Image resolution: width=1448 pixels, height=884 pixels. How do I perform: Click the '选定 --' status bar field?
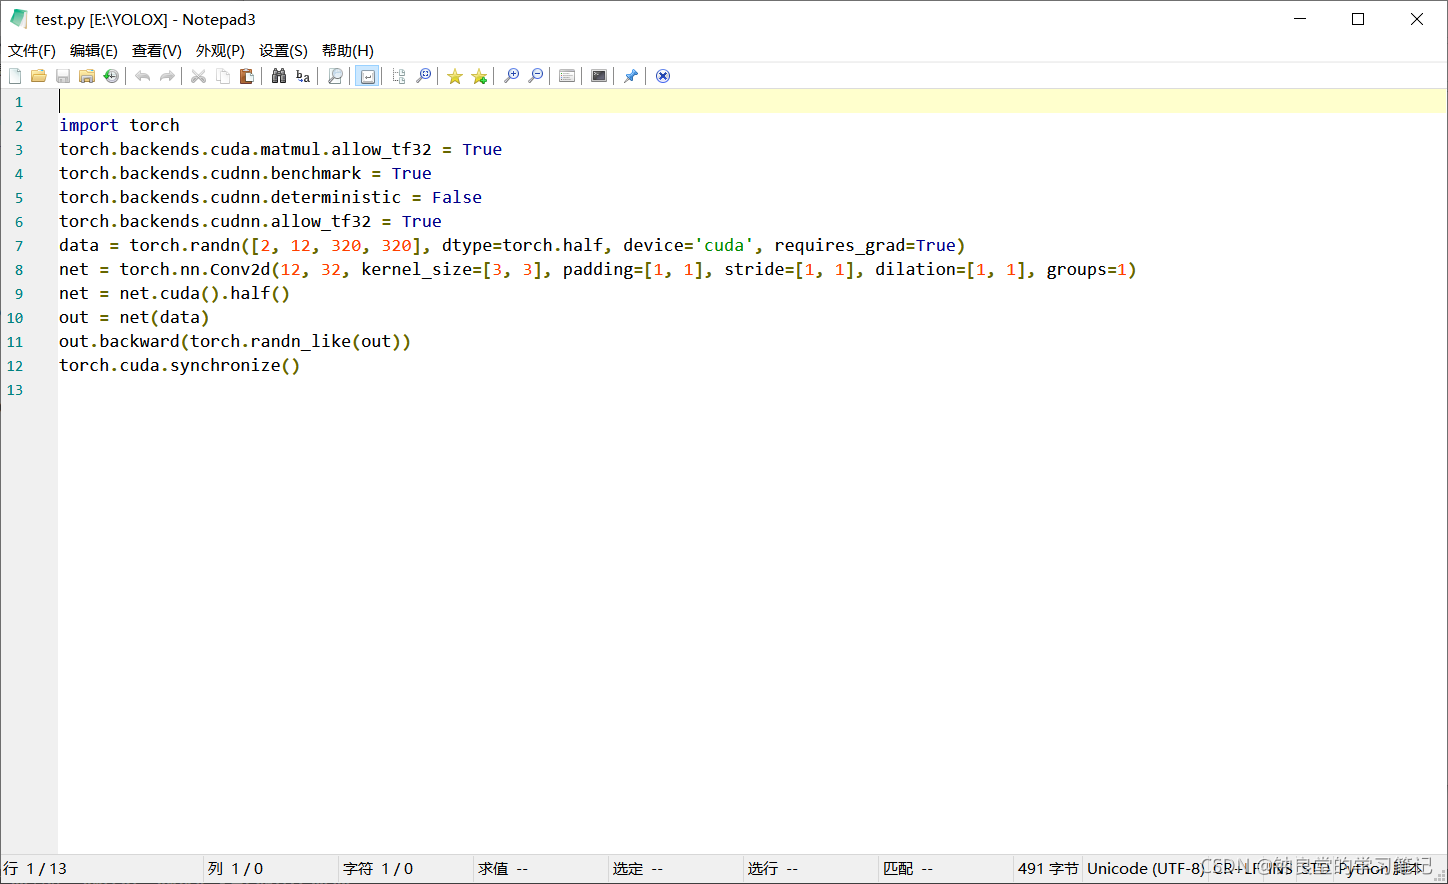point(675,868)
